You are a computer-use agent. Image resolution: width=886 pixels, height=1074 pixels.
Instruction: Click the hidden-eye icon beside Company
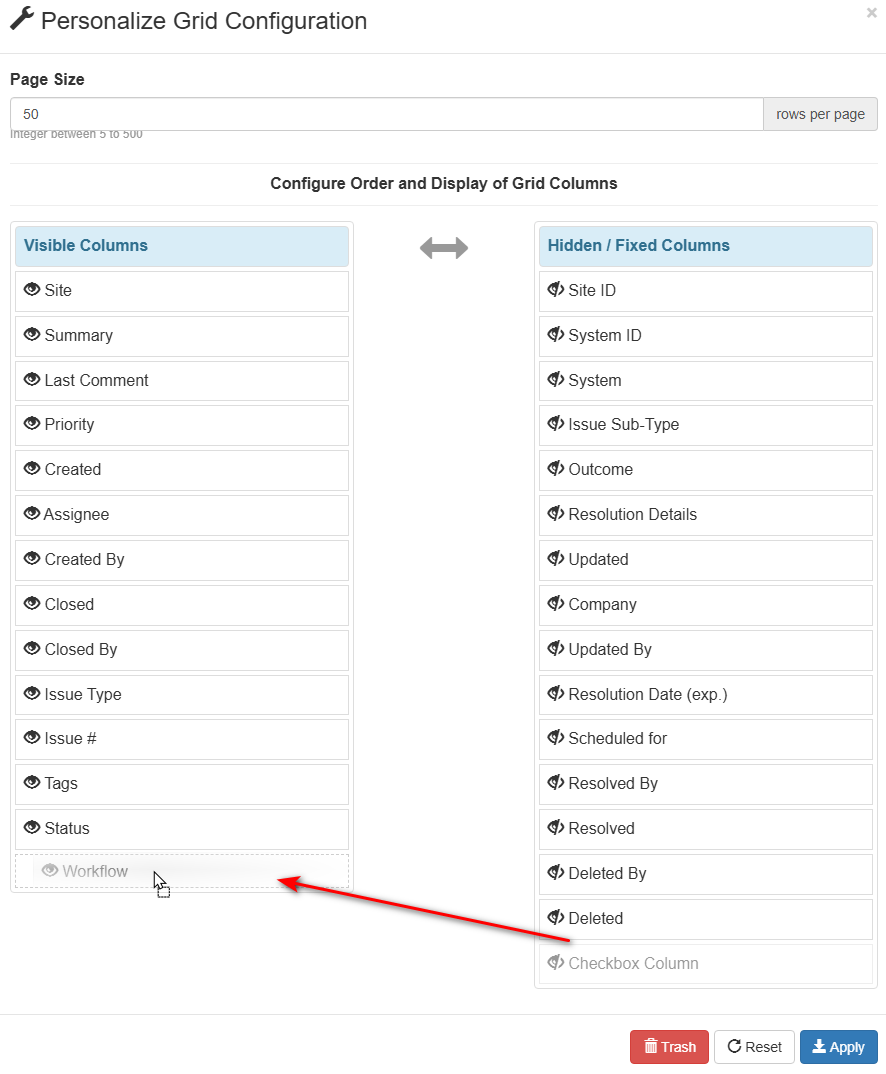(556, 604)
